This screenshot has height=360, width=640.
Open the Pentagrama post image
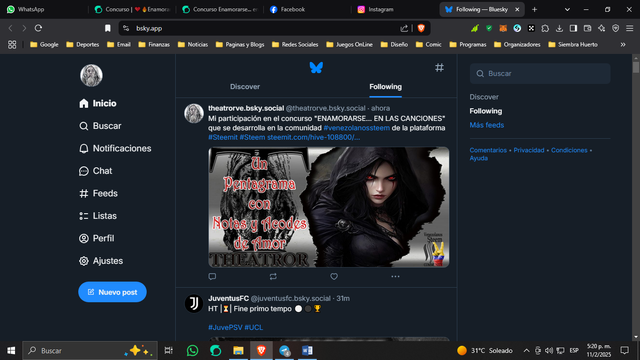329,207
